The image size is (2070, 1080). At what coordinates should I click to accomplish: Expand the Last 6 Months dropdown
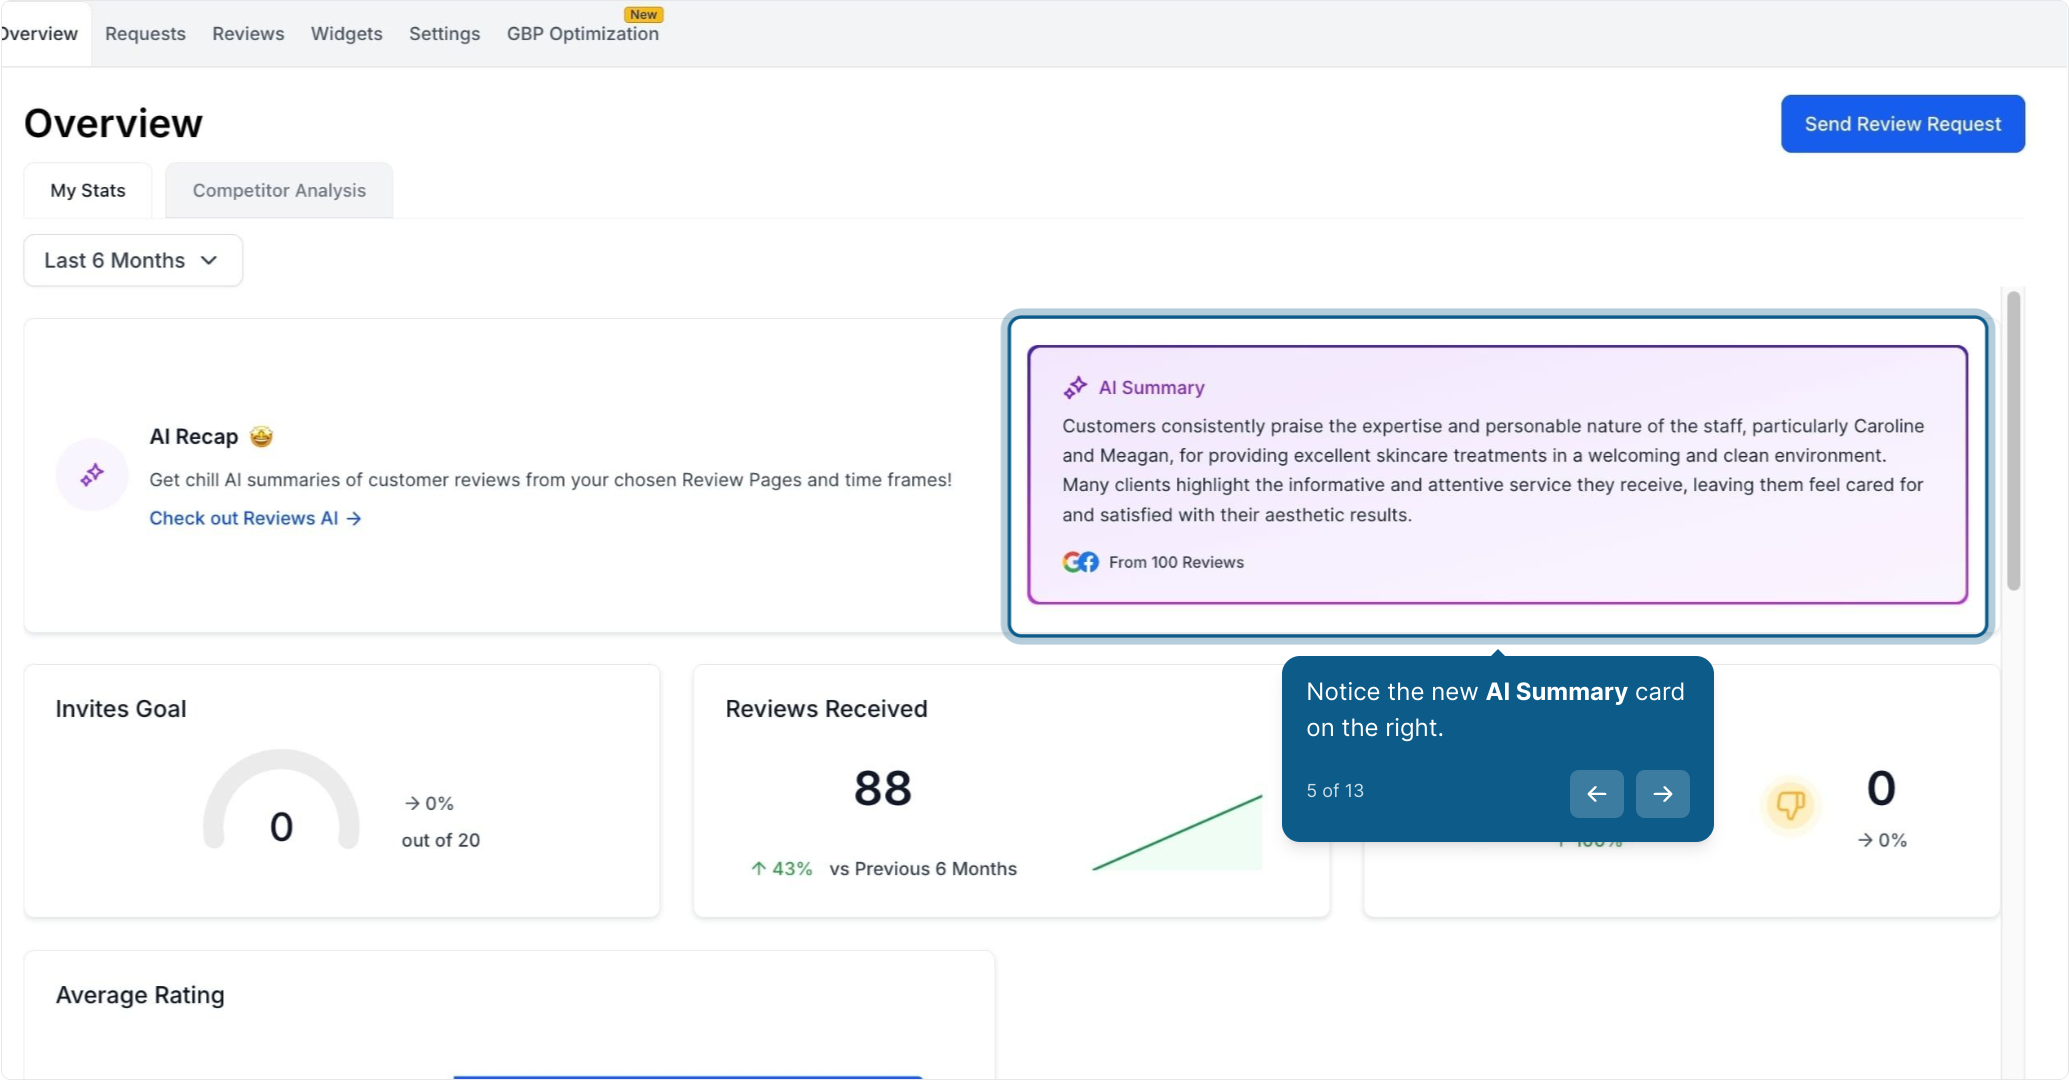[x=133, y=260]
